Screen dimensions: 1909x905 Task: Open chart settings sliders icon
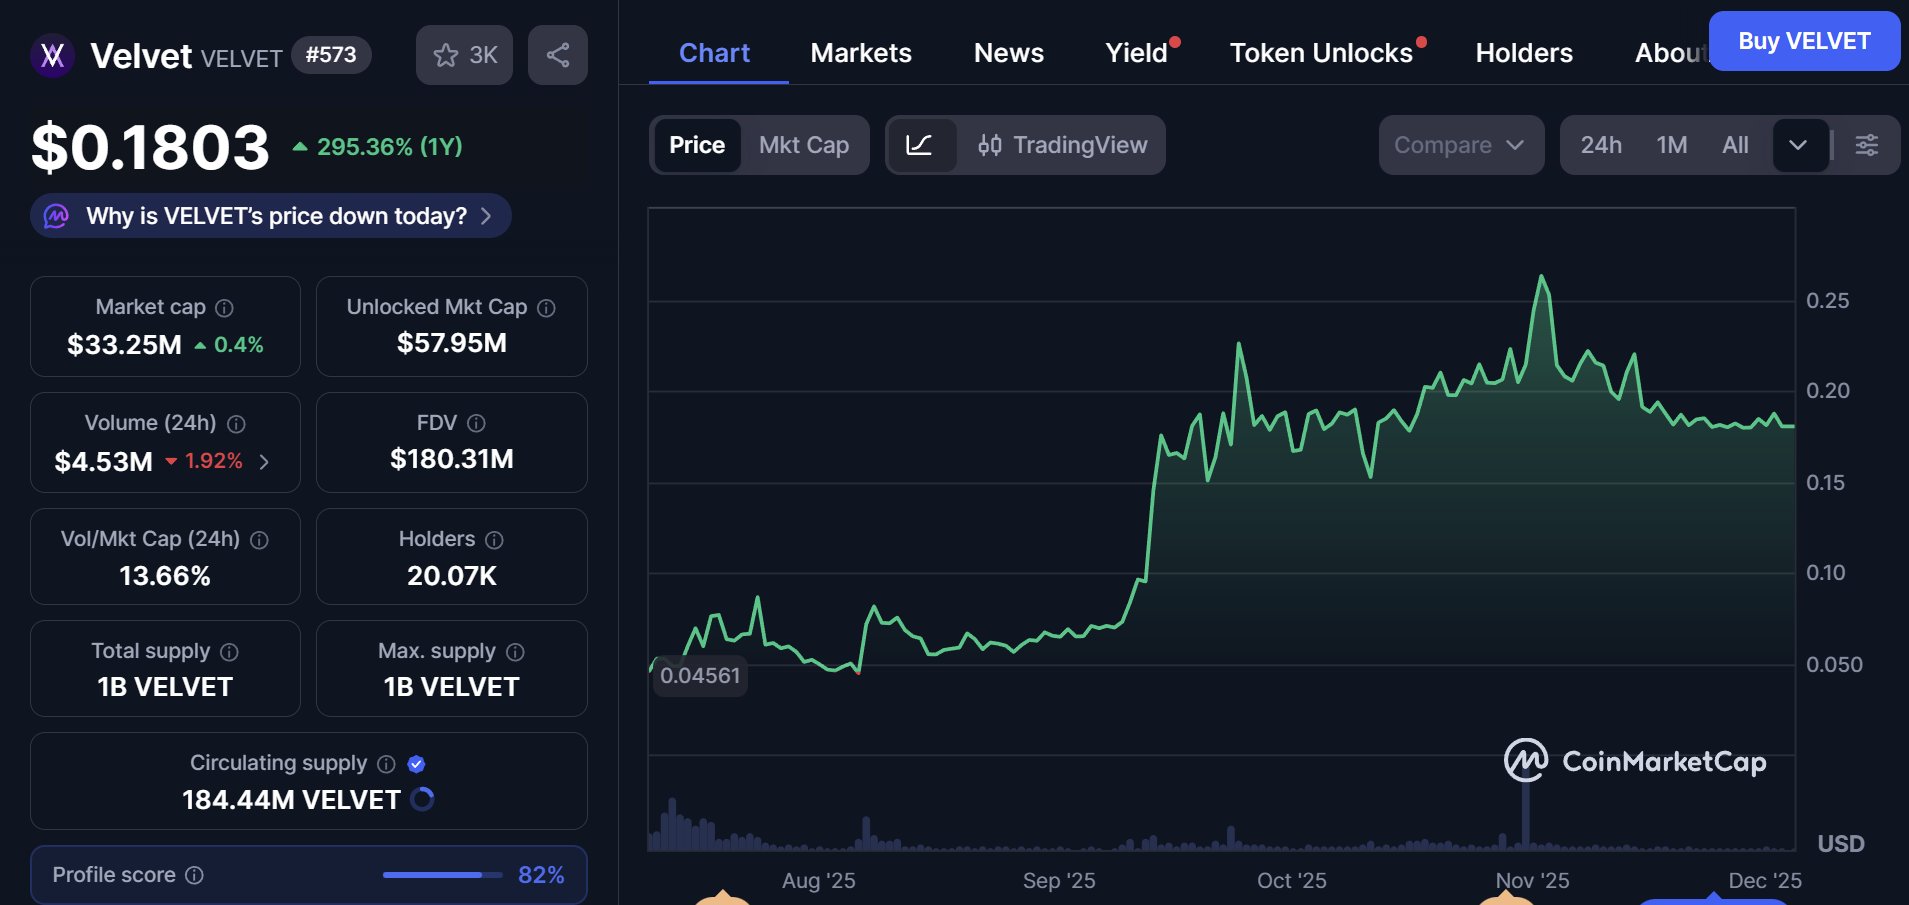1866,145
